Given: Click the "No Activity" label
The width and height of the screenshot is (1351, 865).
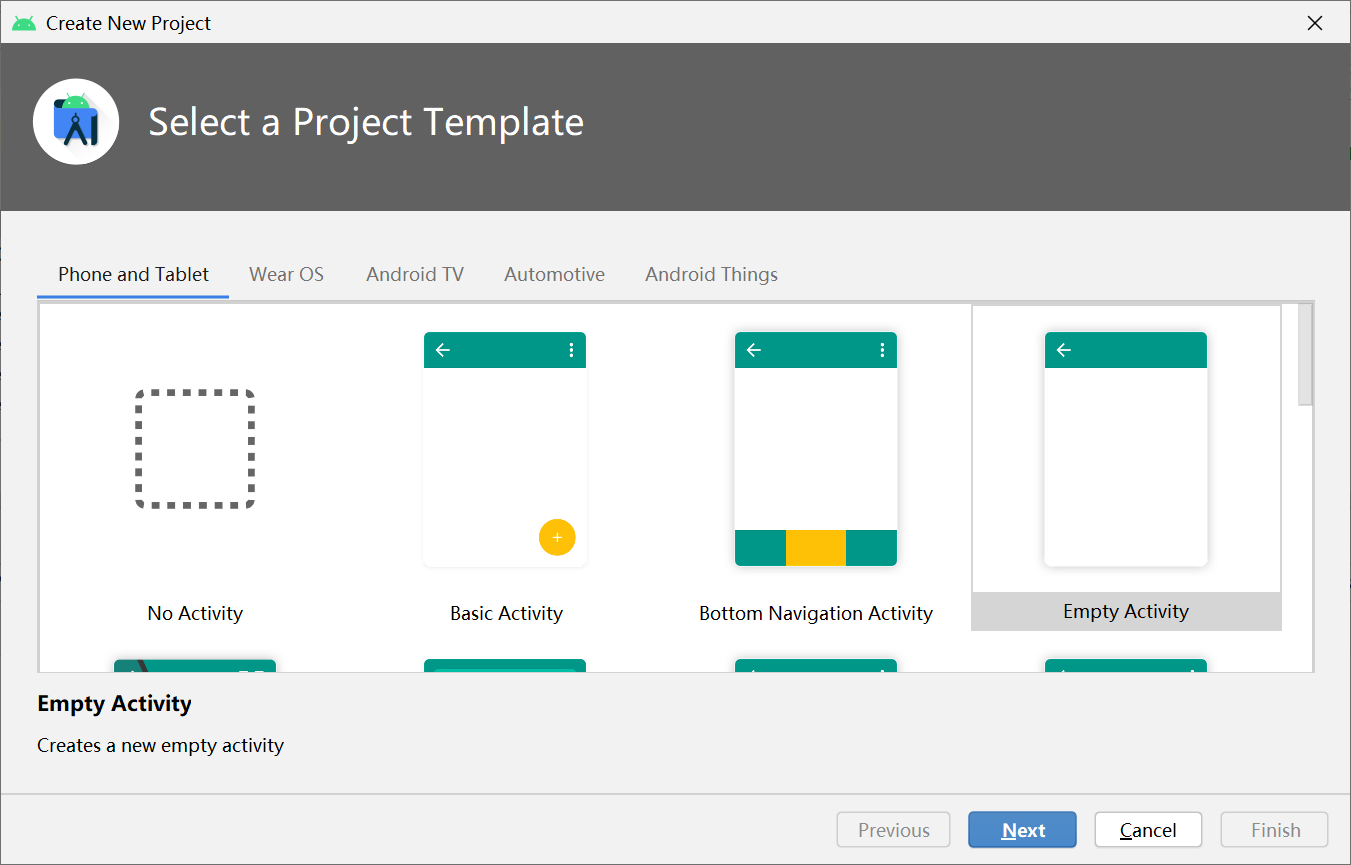Looking at the screenshot, I should (195, 613).
